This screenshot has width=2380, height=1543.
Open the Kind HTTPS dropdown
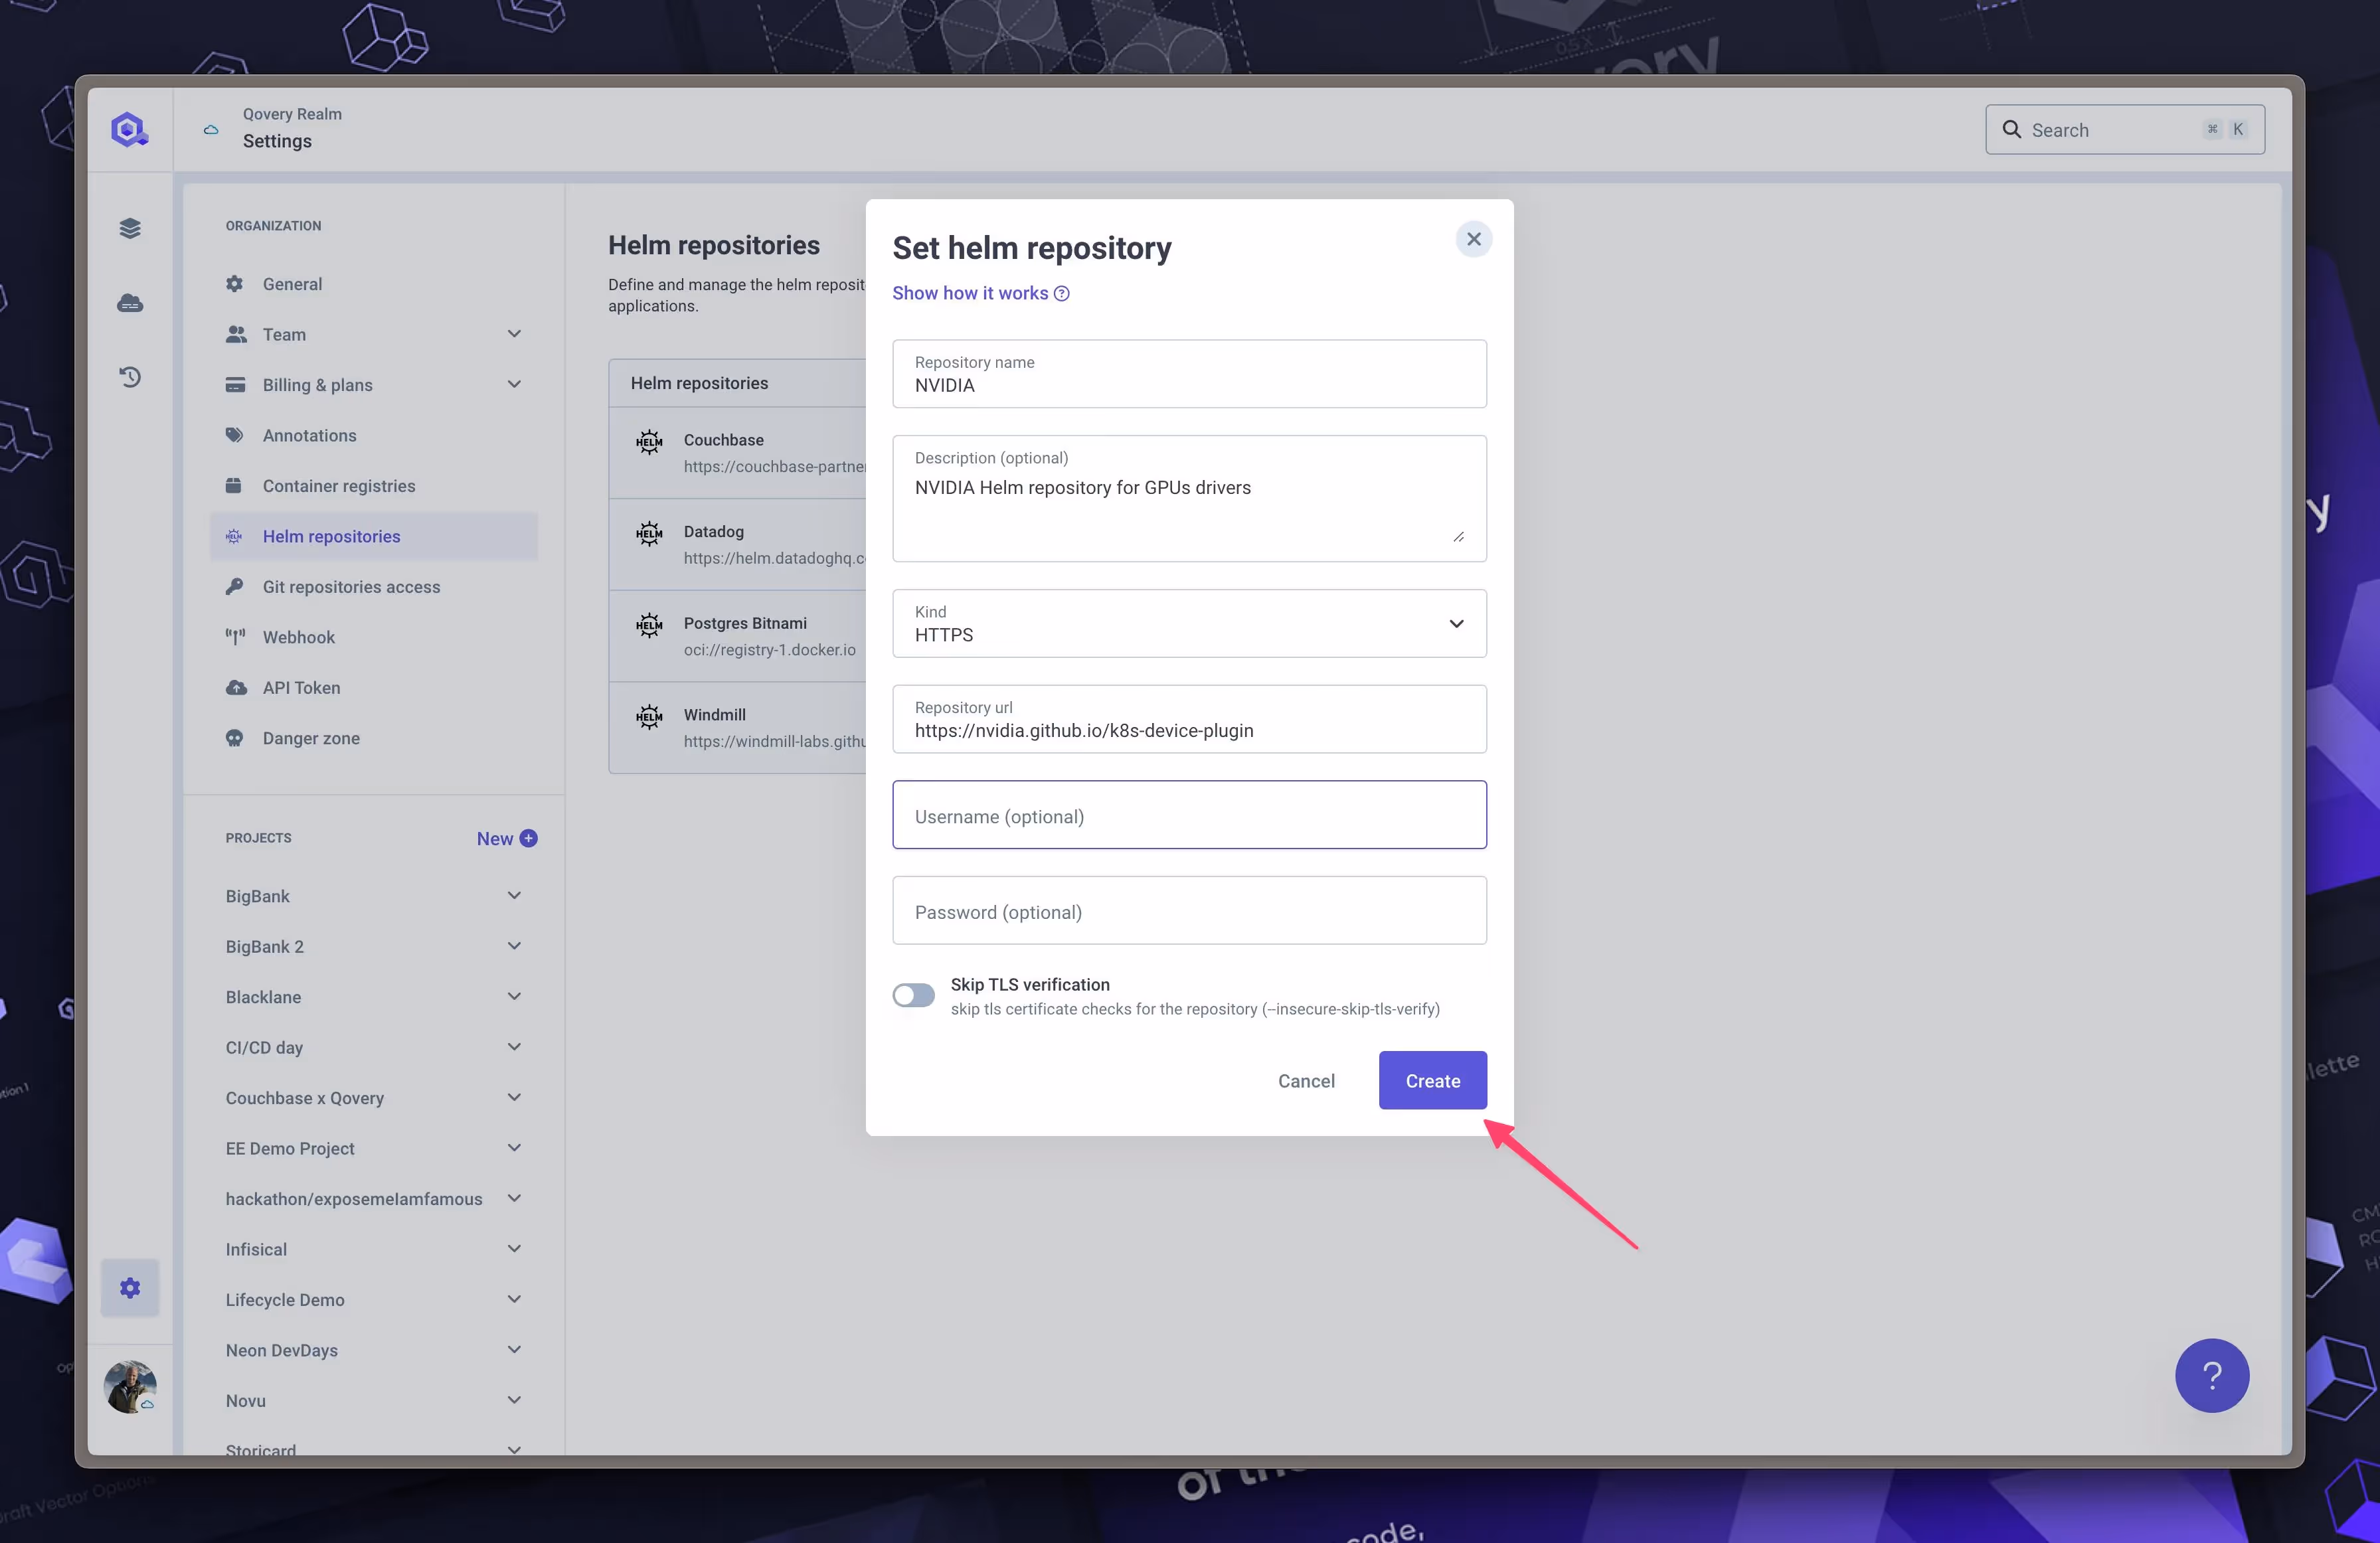point(1188,623)
